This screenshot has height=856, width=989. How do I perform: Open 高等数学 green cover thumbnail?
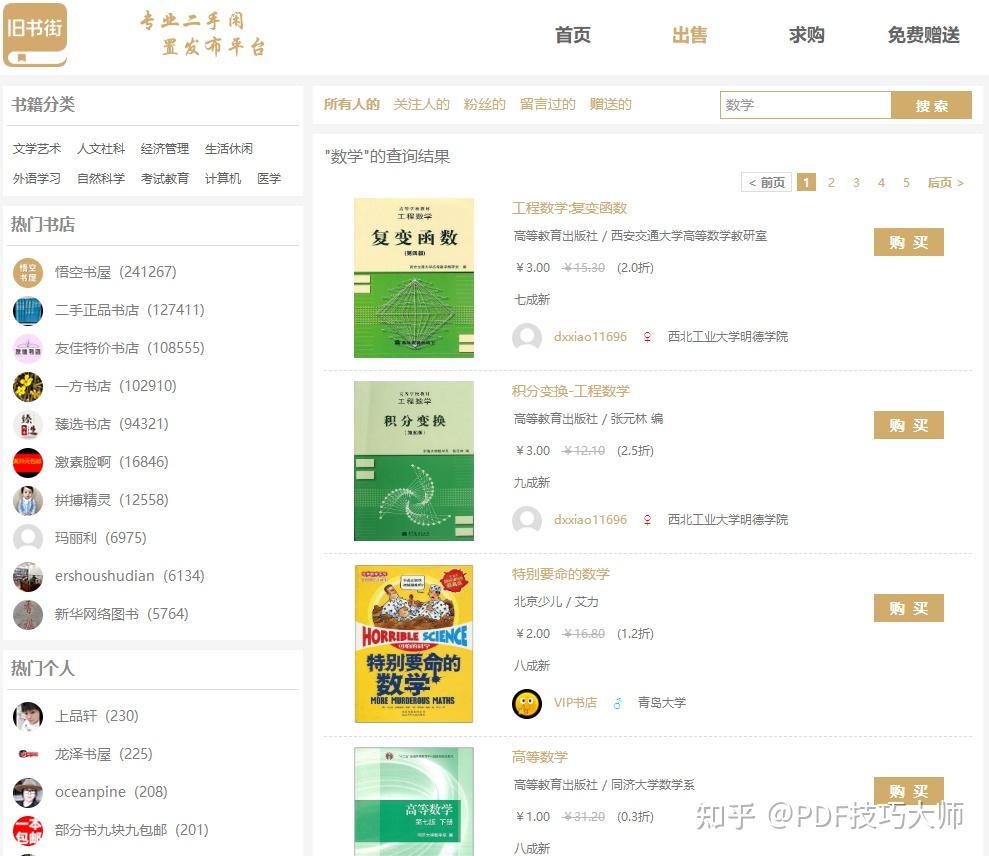coord(414,802)
